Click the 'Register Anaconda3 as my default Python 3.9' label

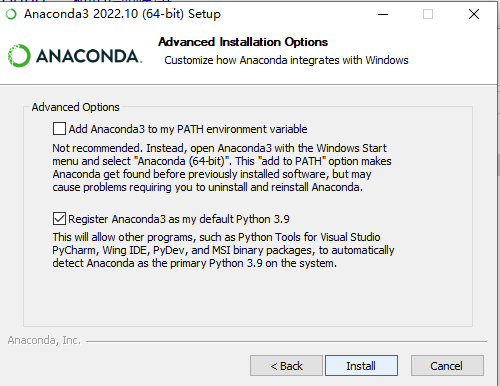[179, 219]
